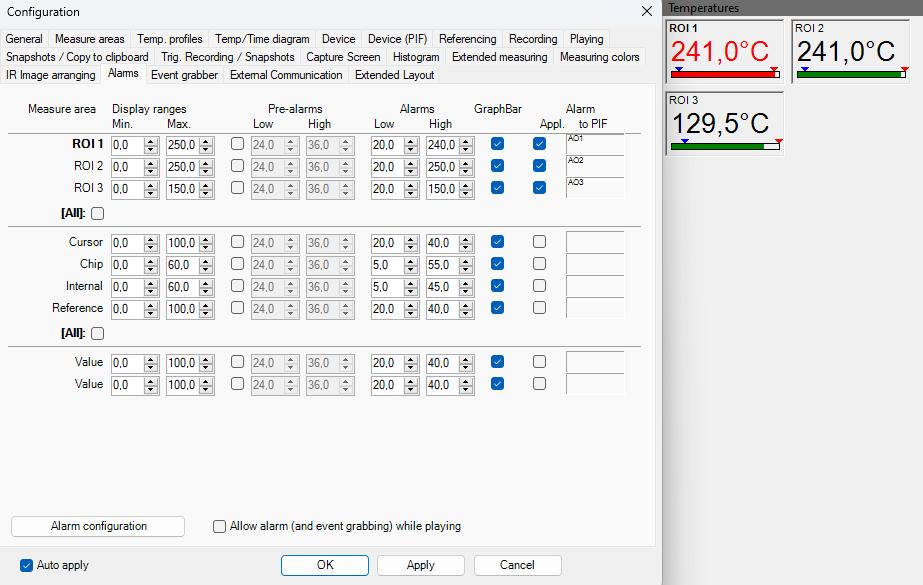The height and width of the screenshot is (585, 923).
Task: Check the [All] box below ROI 3
Action: [x=96, y=213]
